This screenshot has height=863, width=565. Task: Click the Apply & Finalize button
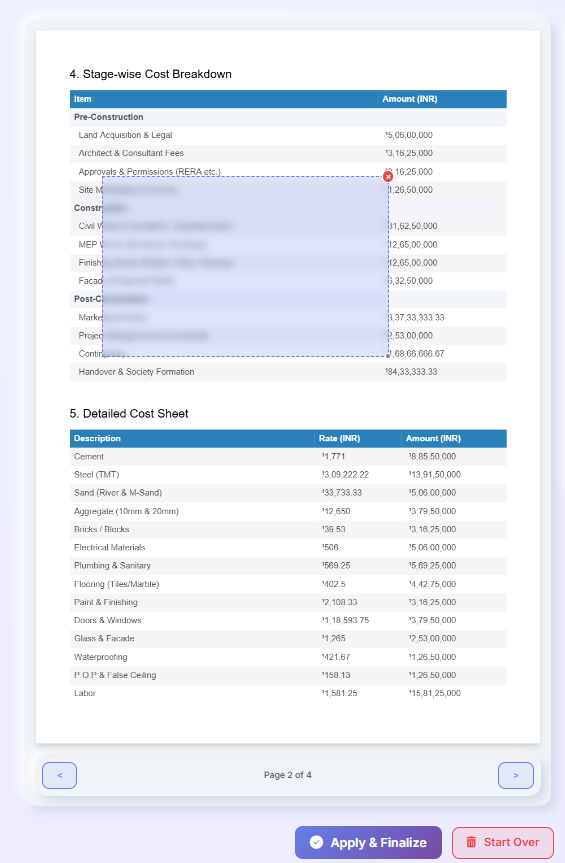click(x=368, y=842)
